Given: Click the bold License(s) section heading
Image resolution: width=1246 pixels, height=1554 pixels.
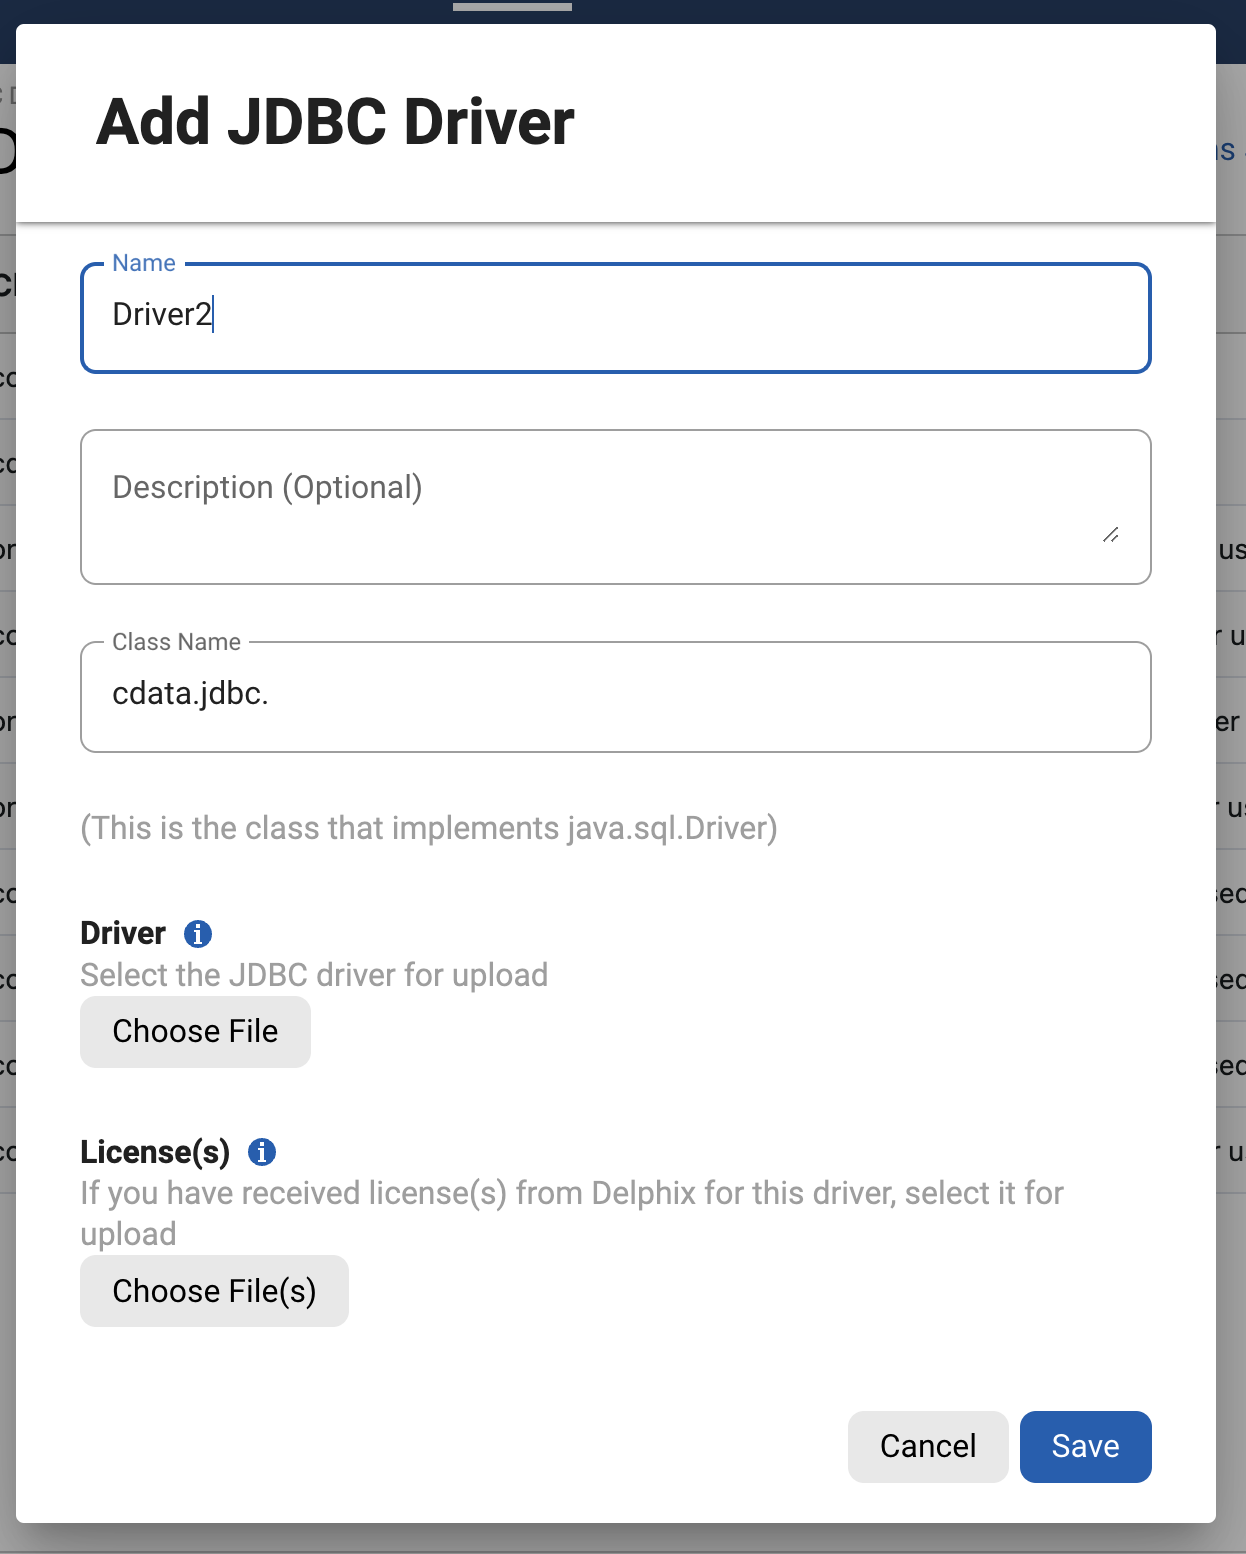Looking at the screenshot, I should (x=155, y=1152).
